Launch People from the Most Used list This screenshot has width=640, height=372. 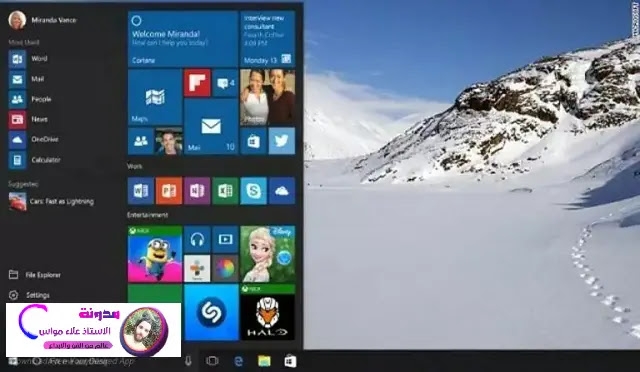(30, 99)
